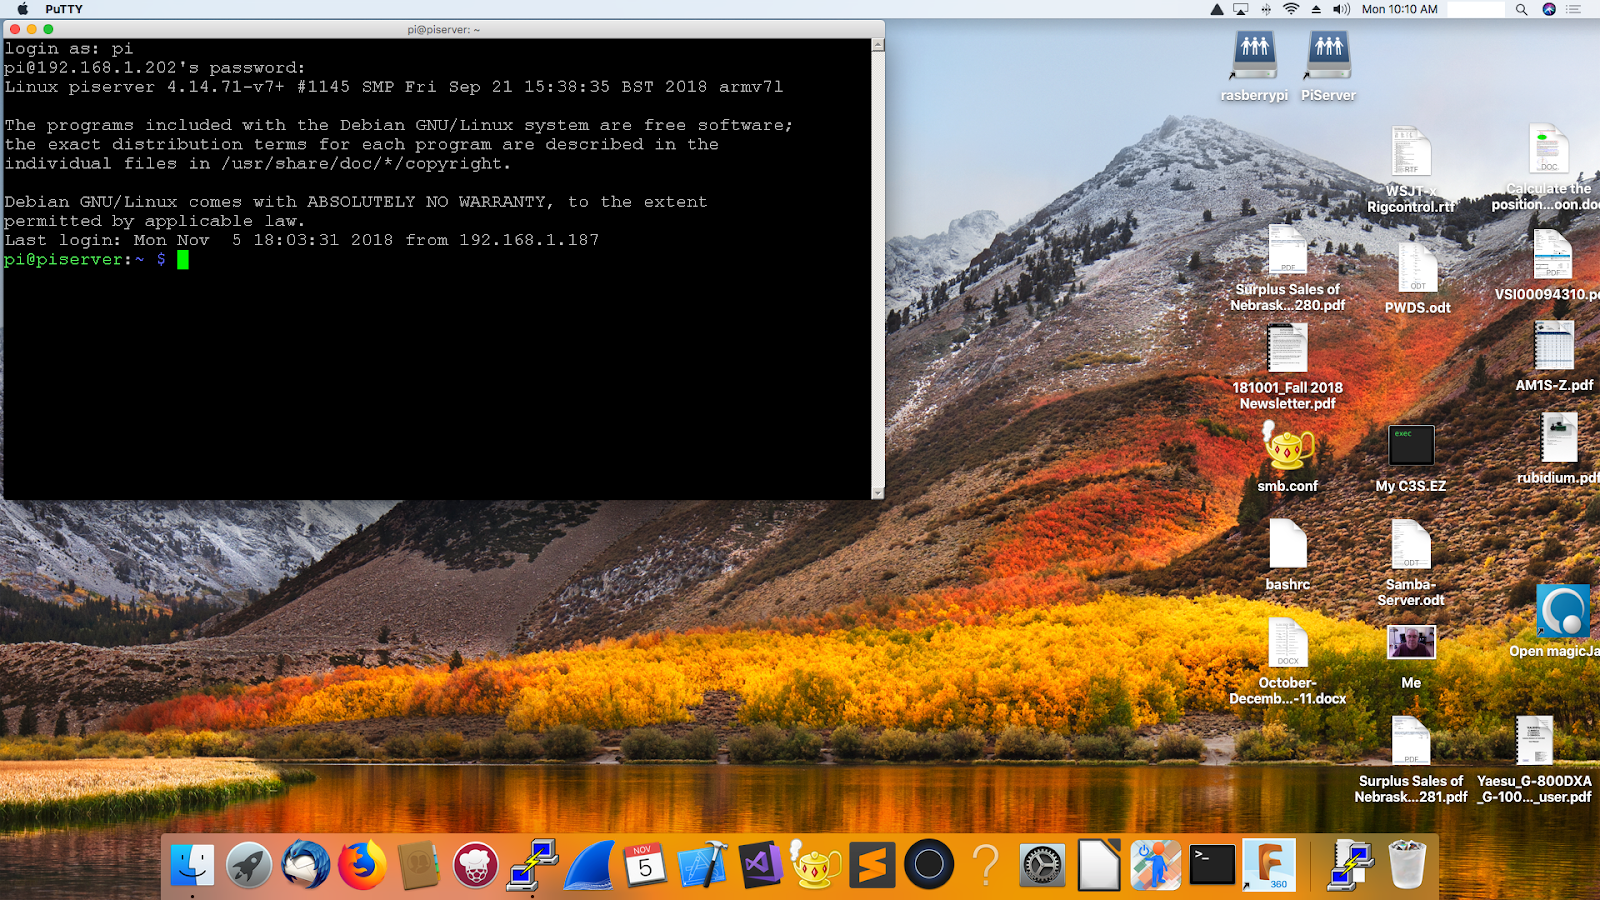Select the Calculate the position doc file
This screenshot has width=1600, height=900.
click(x=1548, y=168)
